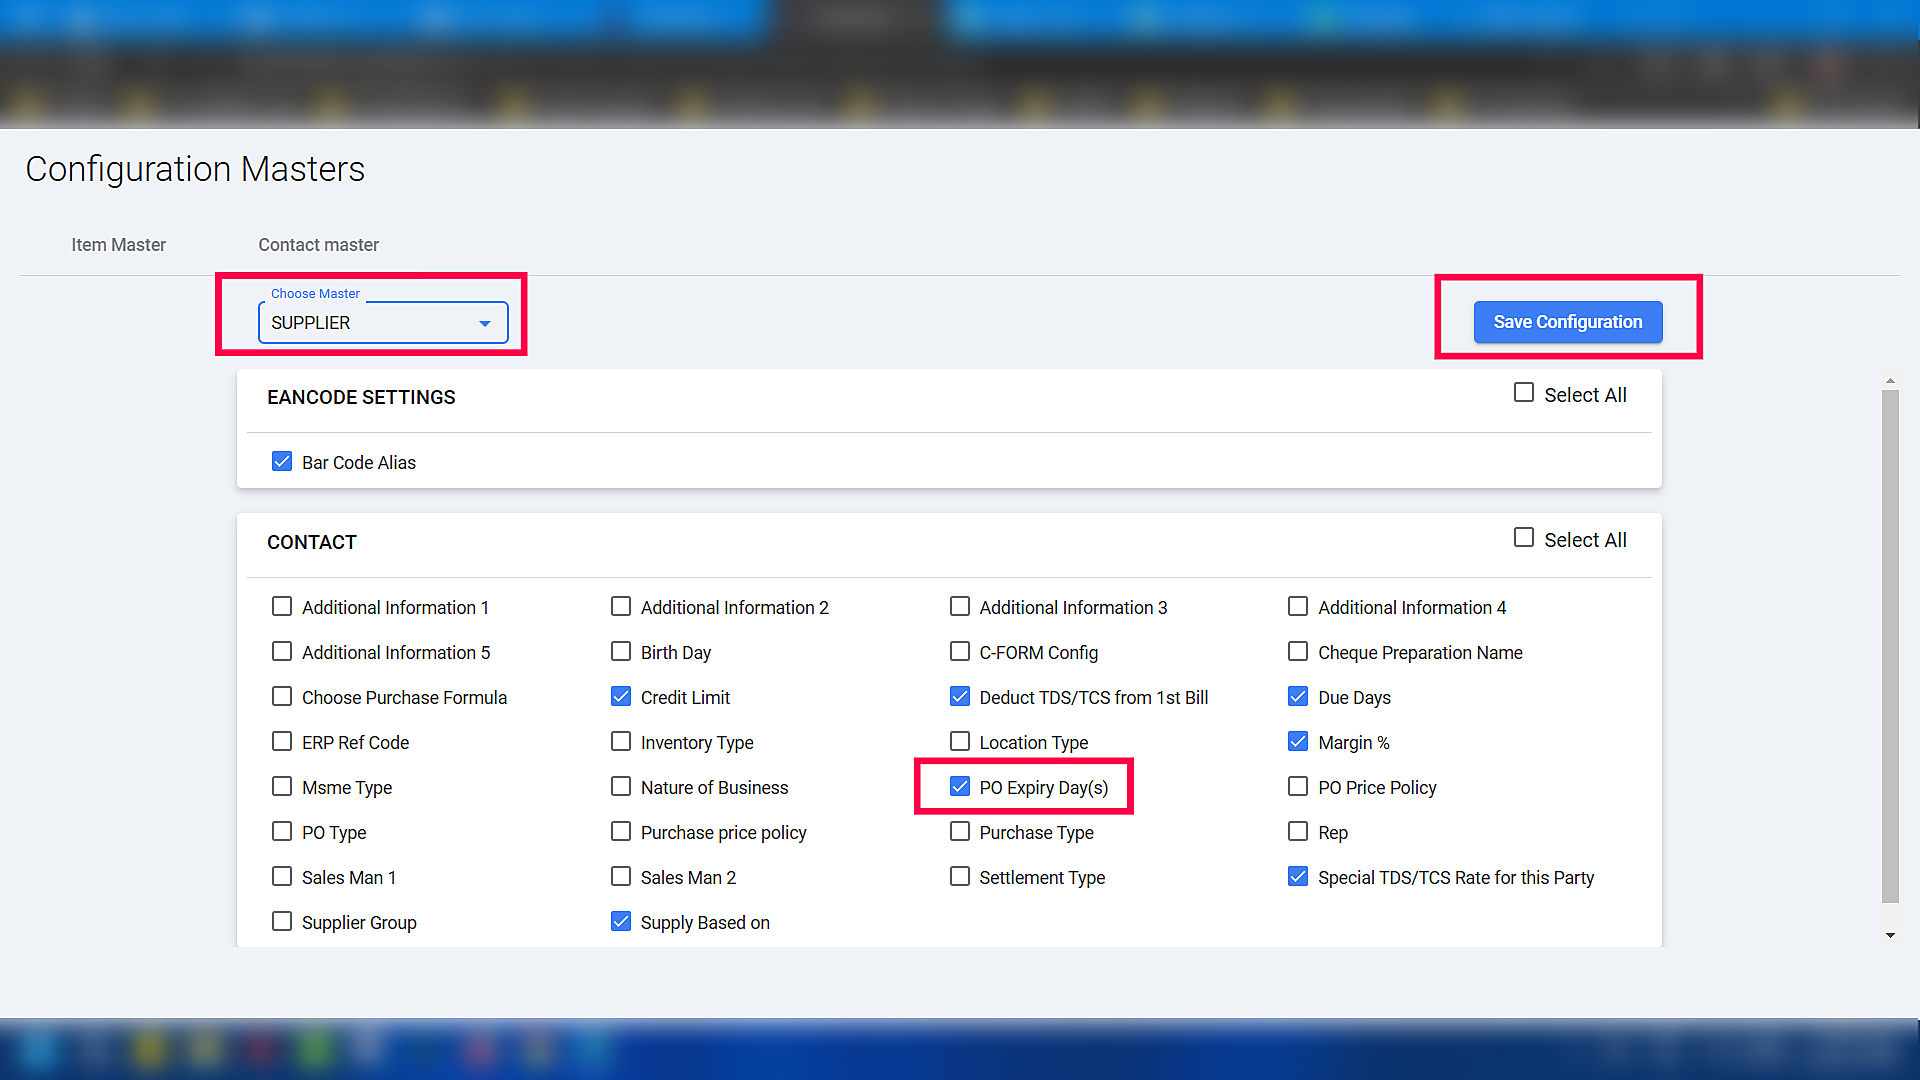Screen dimensions: 1920x1080
Task: Click scrollbar up arrow at top
Action: pos(1890,381)
